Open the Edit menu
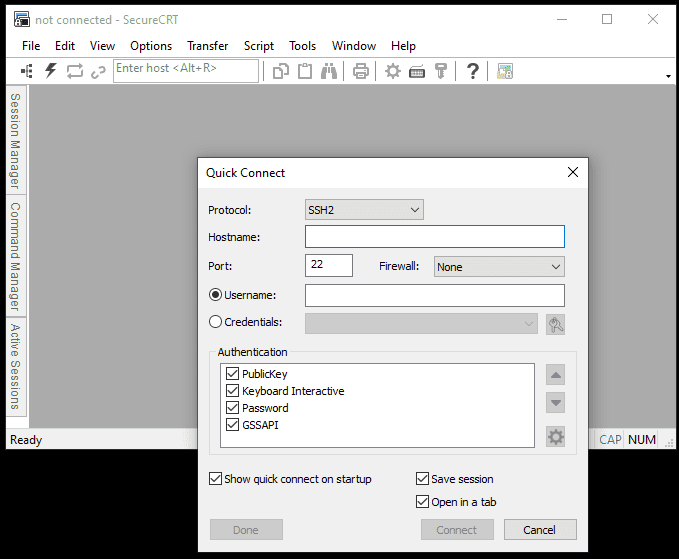Screen dimensions: 679x559 65,46
